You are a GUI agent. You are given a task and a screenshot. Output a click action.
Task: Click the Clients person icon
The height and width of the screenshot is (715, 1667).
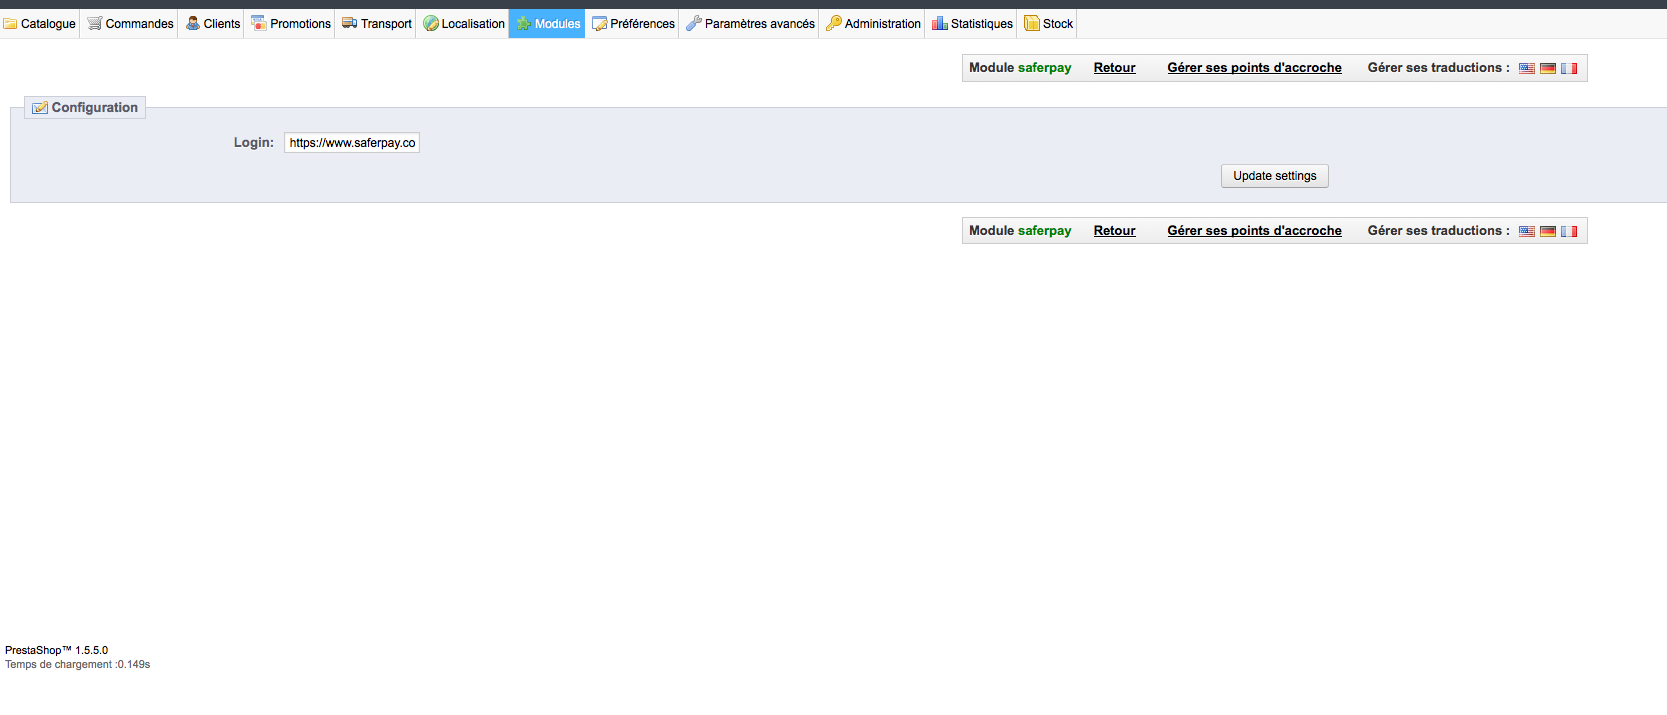[x=193, y=23]
